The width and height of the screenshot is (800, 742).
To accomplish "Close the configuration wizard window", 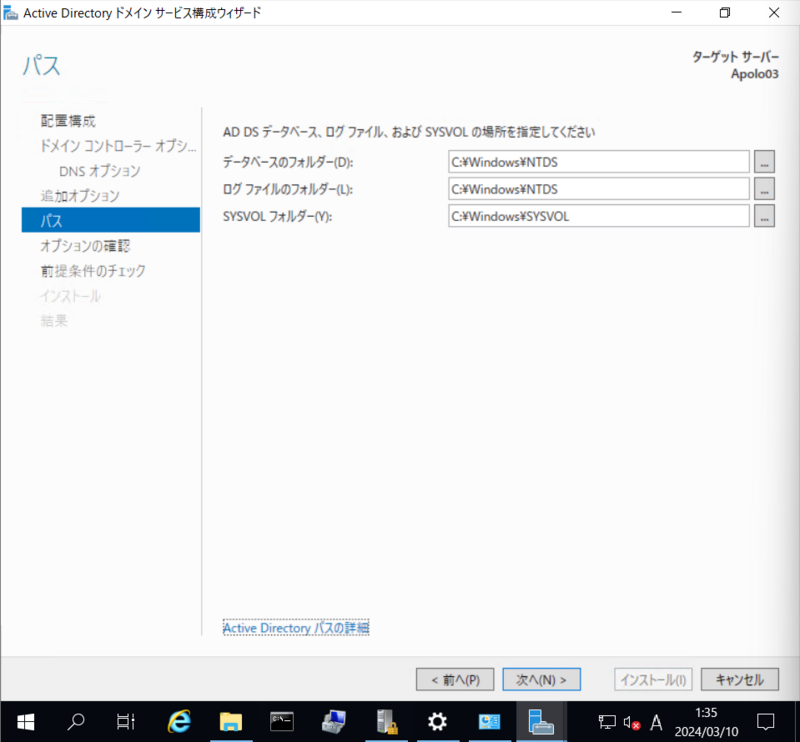I will (x=773, y=13).
